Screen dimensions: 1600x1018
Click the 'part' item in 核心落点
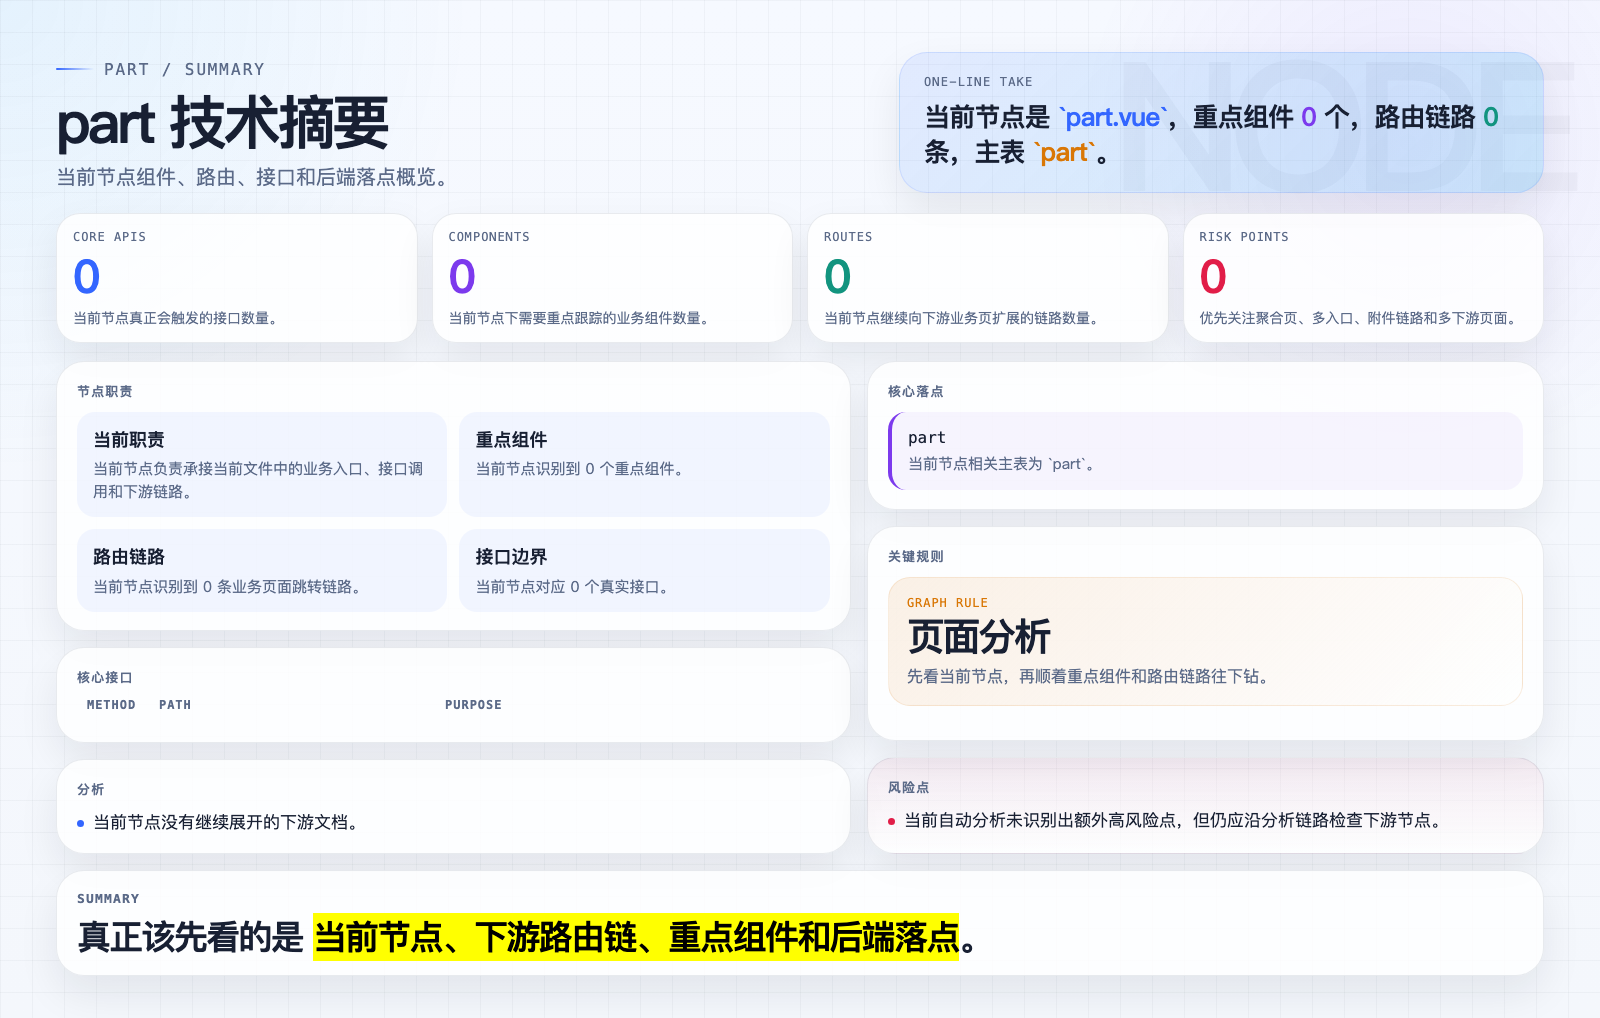point(927,438)
